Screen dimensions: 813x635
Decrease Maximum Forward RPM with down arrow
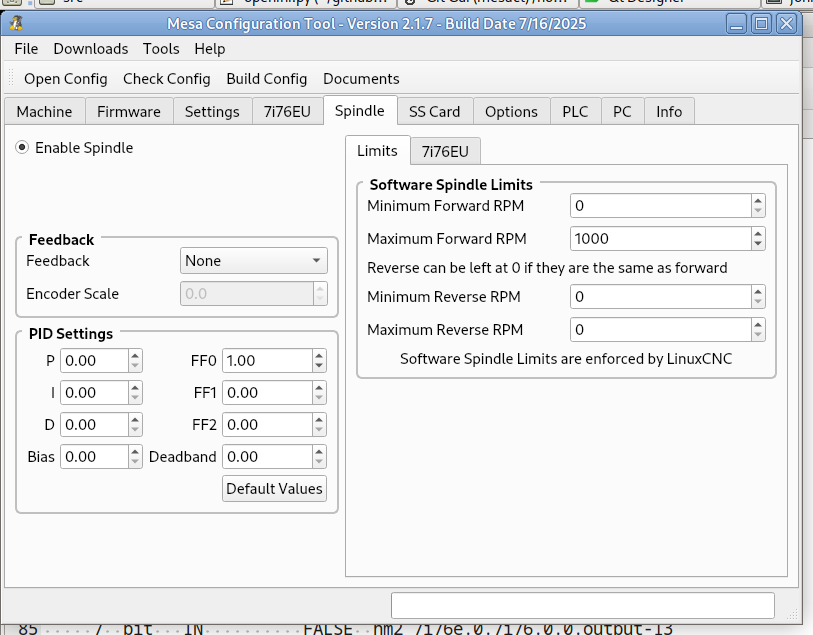758,244
